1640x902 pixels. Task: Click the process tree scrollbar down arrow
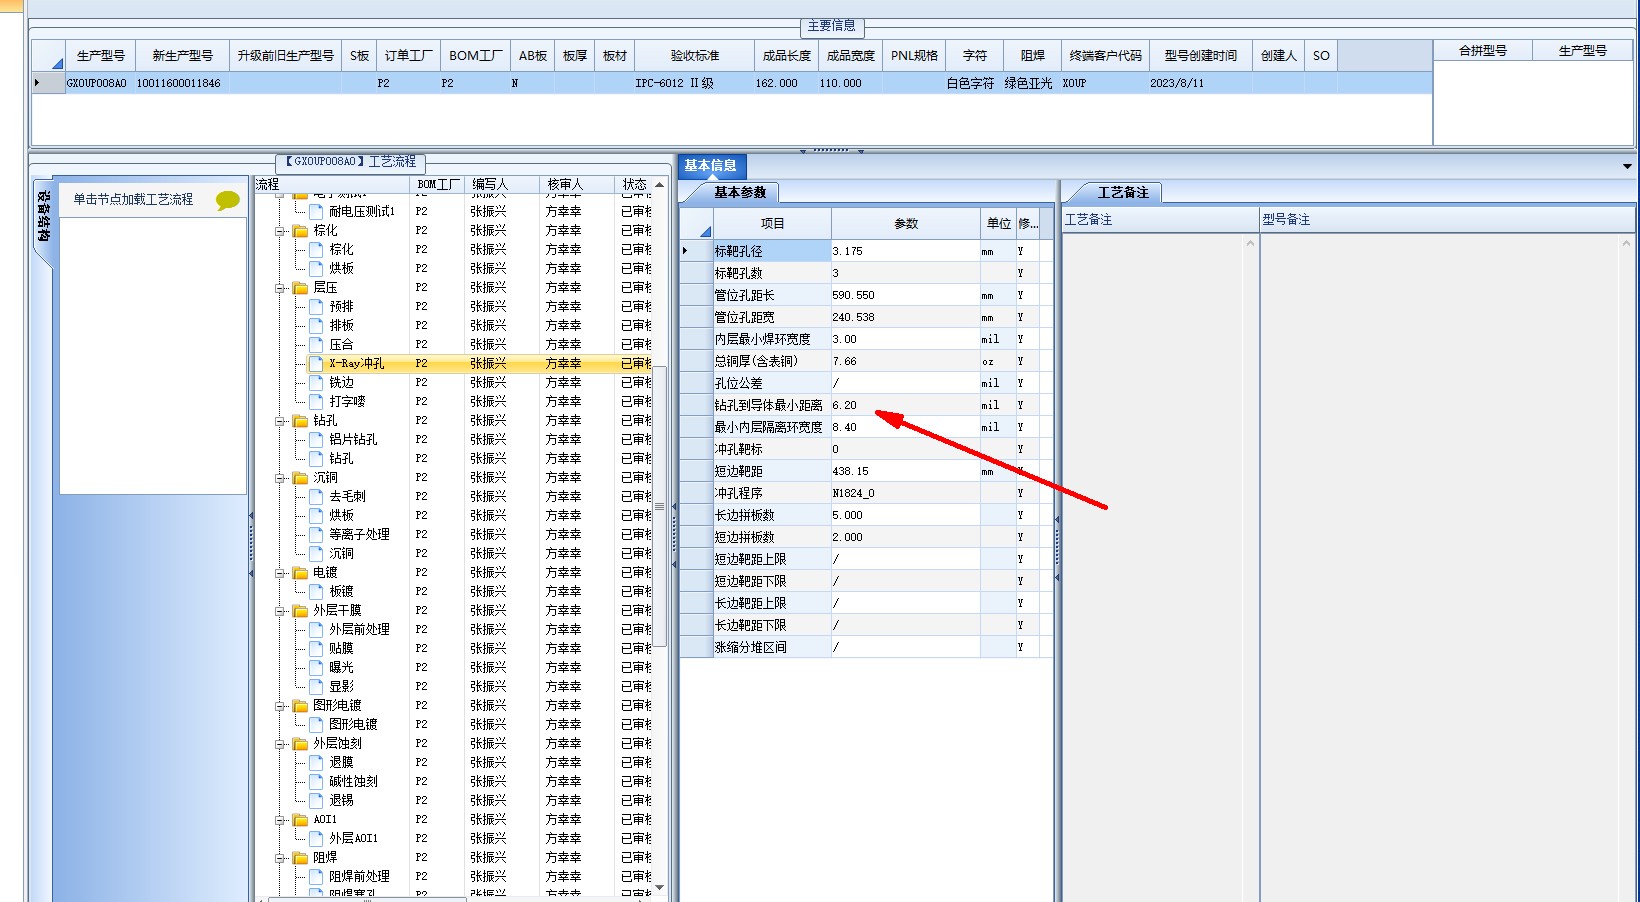tap(659, 887)
